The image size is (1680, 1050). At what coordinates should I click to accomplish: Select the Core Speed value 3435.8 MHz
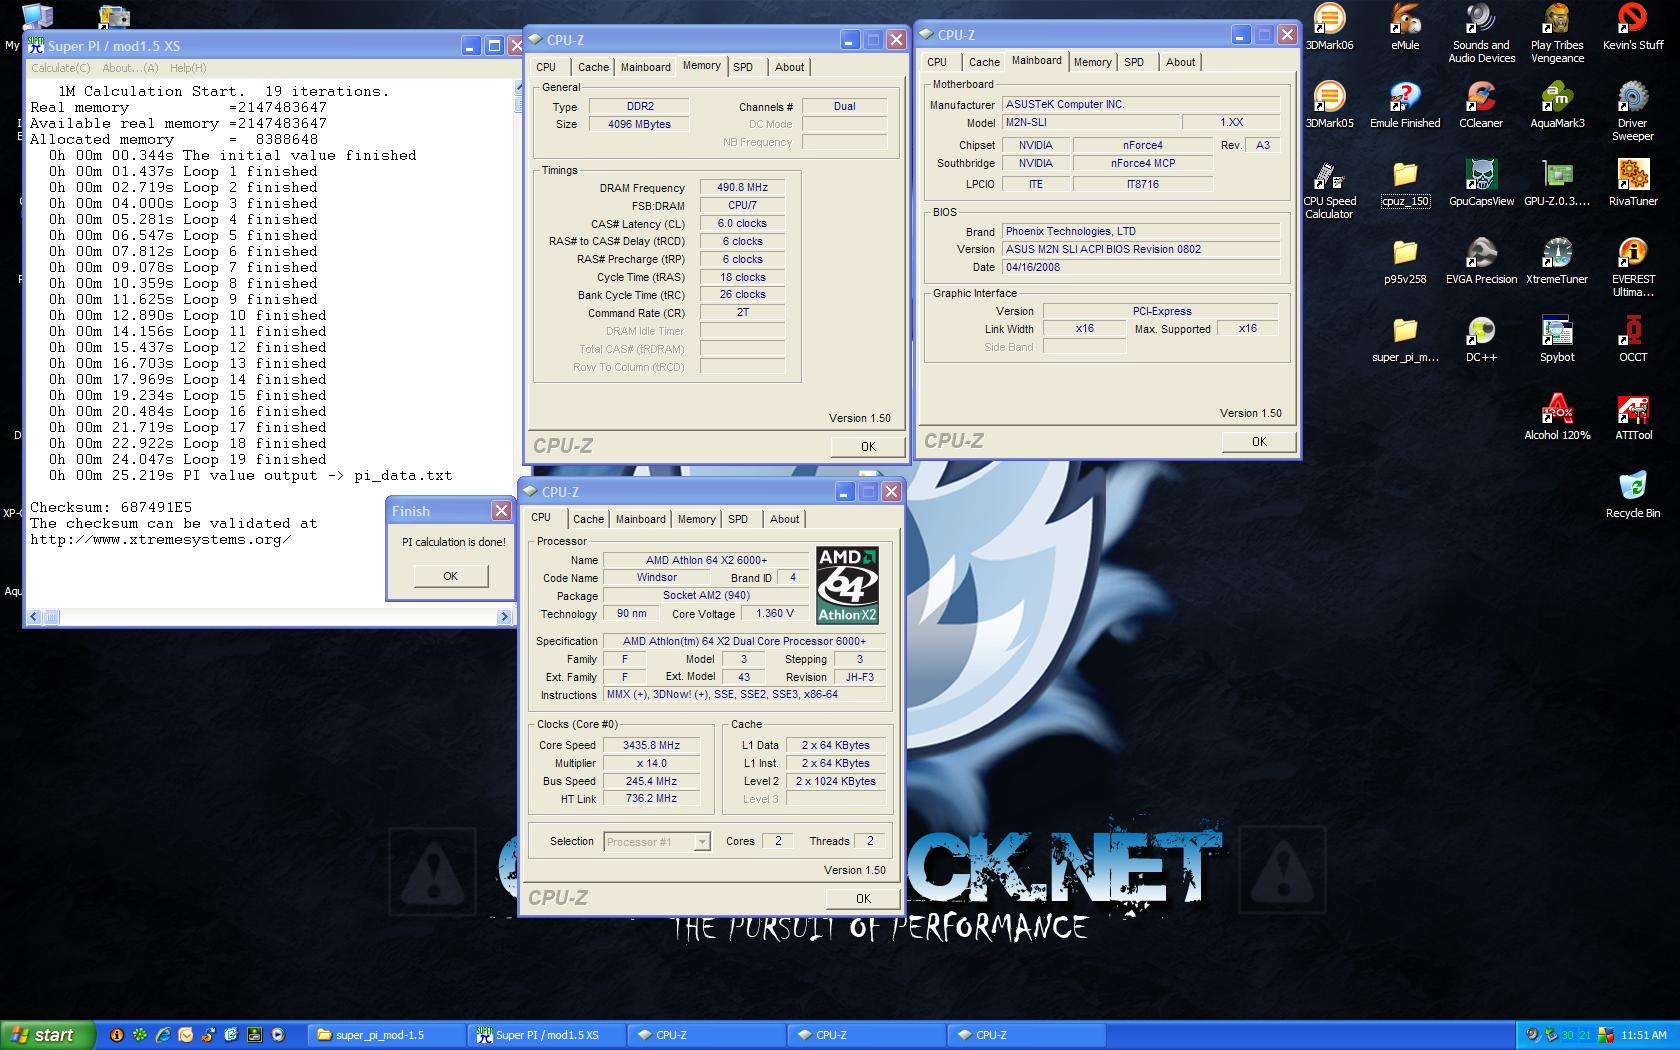click(x=651, y=746)
